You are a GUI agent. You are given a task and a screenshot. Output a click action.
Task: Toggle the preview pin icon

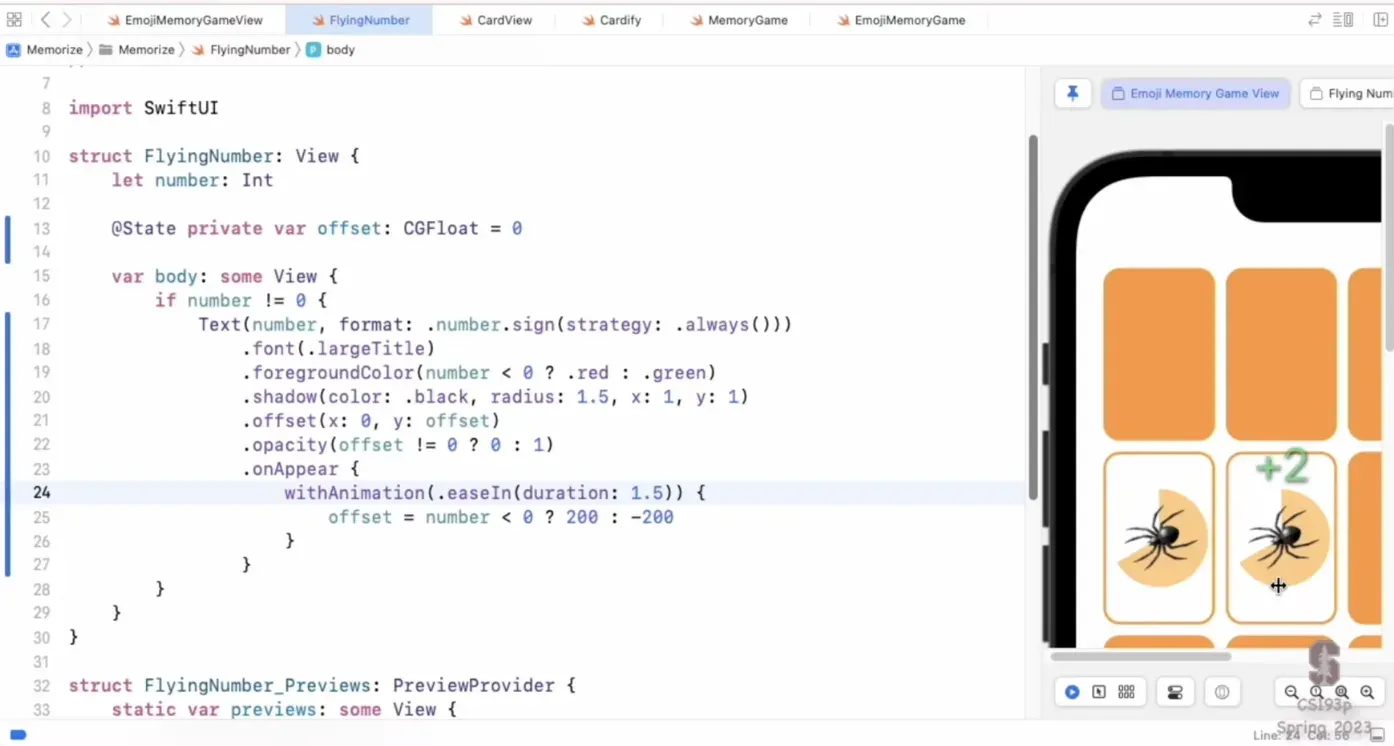pyautogui.click(x=1073, y=94)
